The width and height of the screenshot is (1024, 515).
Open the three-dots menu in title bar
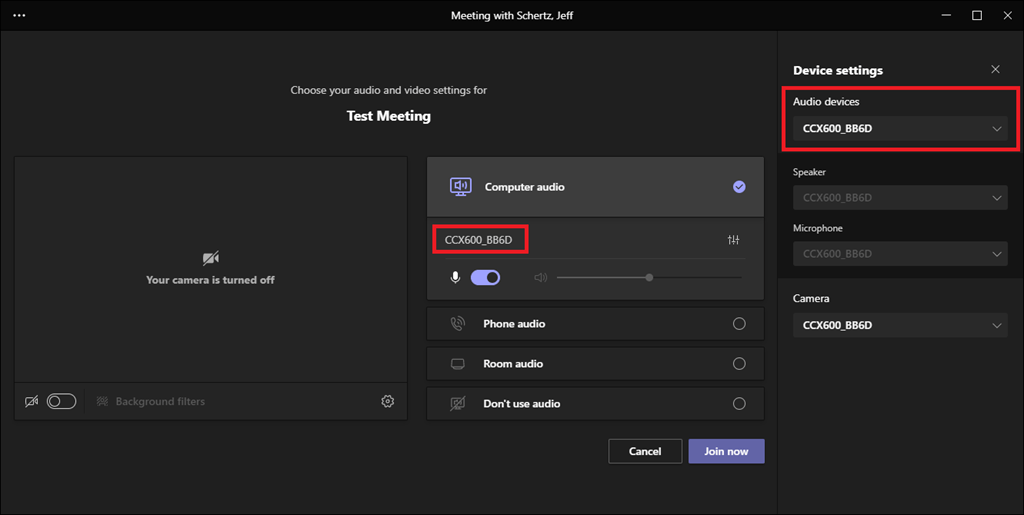(x=19, y=15)
